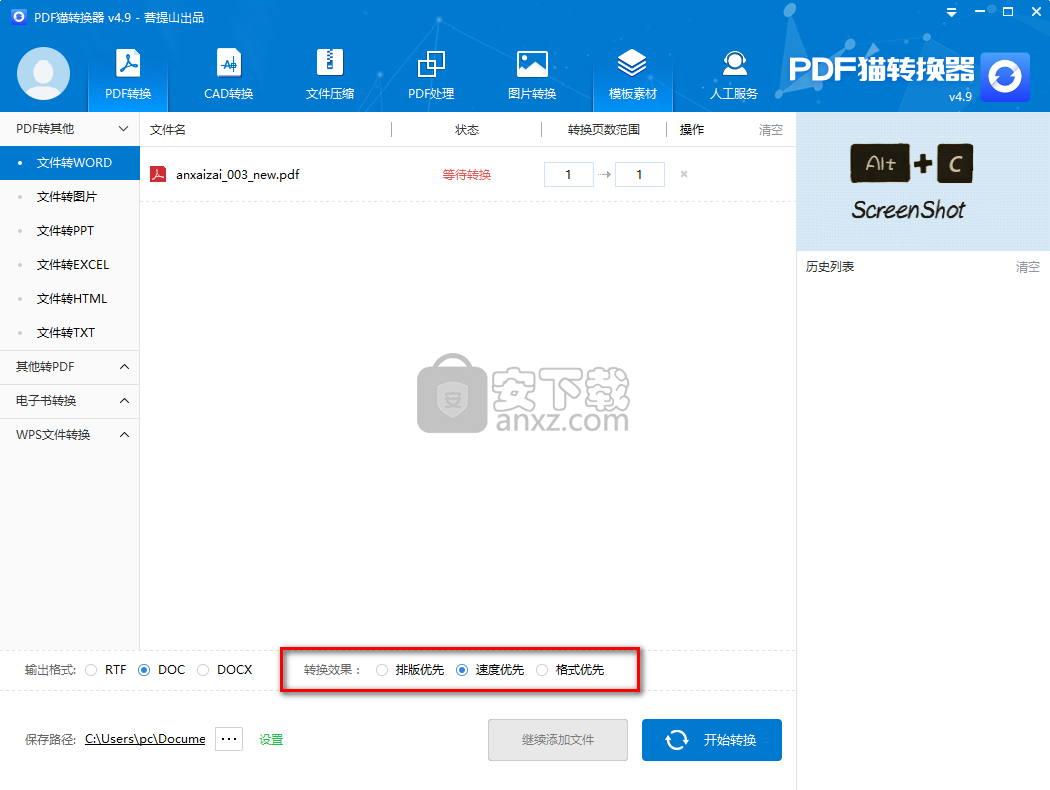Click the start page number field

(569, 175)
